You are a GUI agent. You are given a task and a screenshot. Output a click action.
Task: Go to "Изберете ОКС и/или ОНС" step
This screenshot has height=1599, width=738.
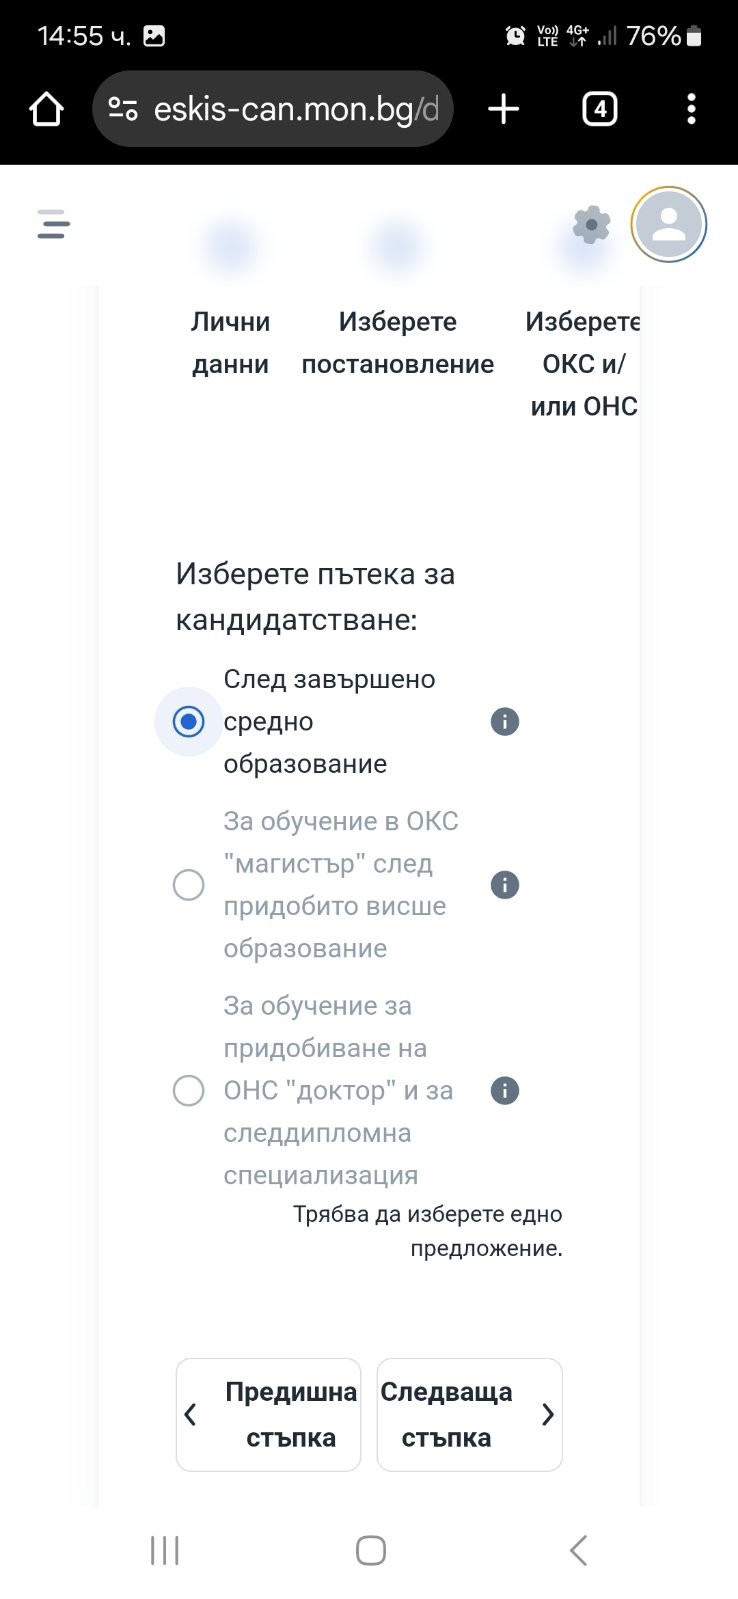click(583, 364)
